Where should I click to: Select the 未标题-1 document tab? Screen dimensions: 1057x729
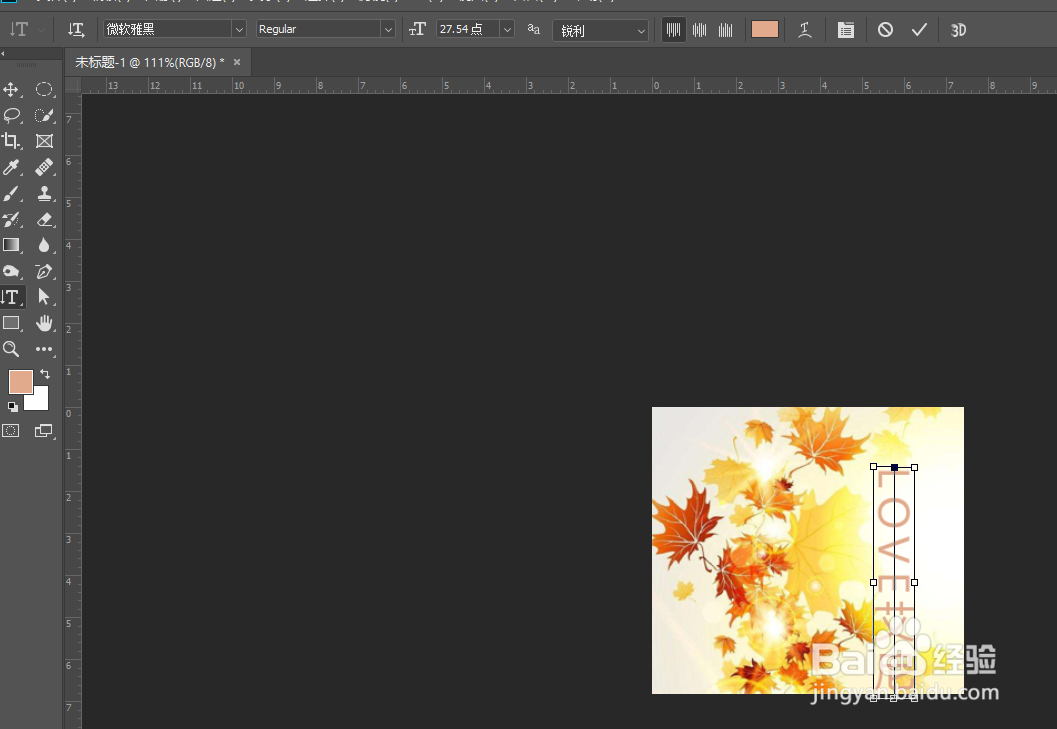[149, 63]
